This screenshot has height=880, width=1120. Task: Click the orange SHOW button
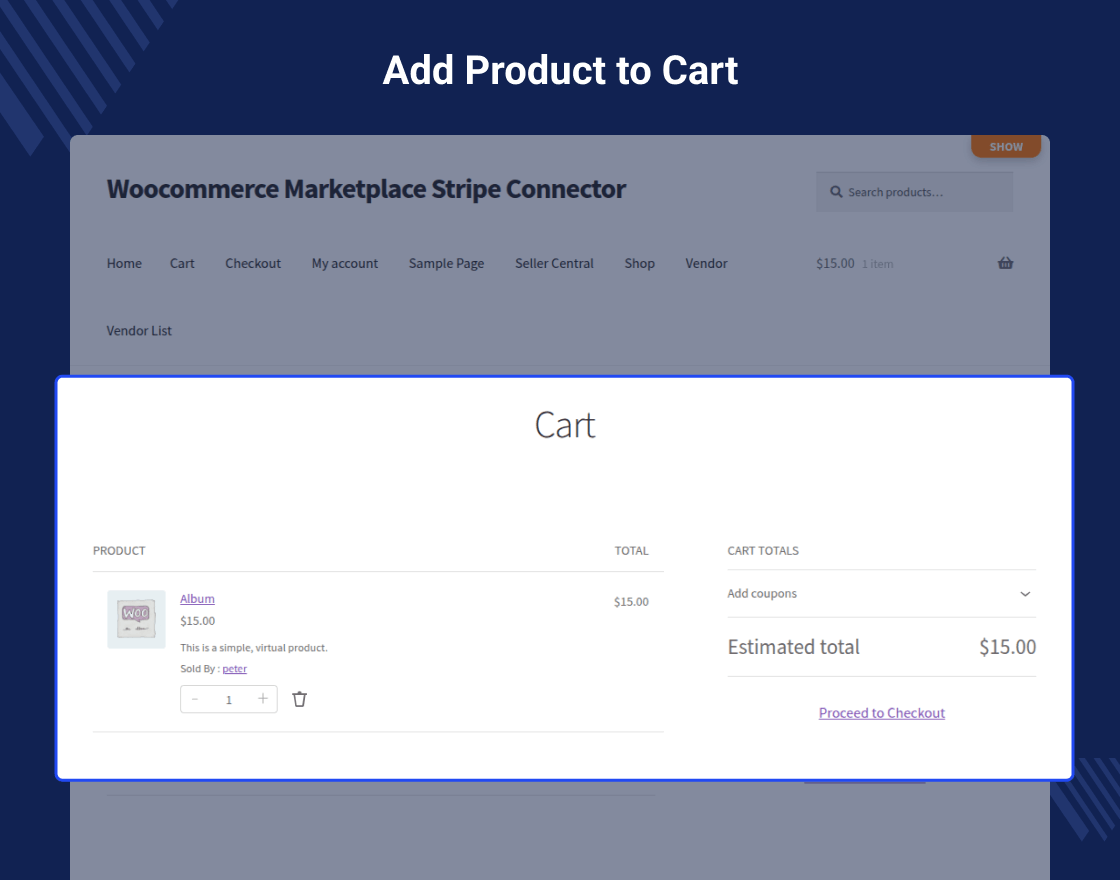tap(1006, 146)
